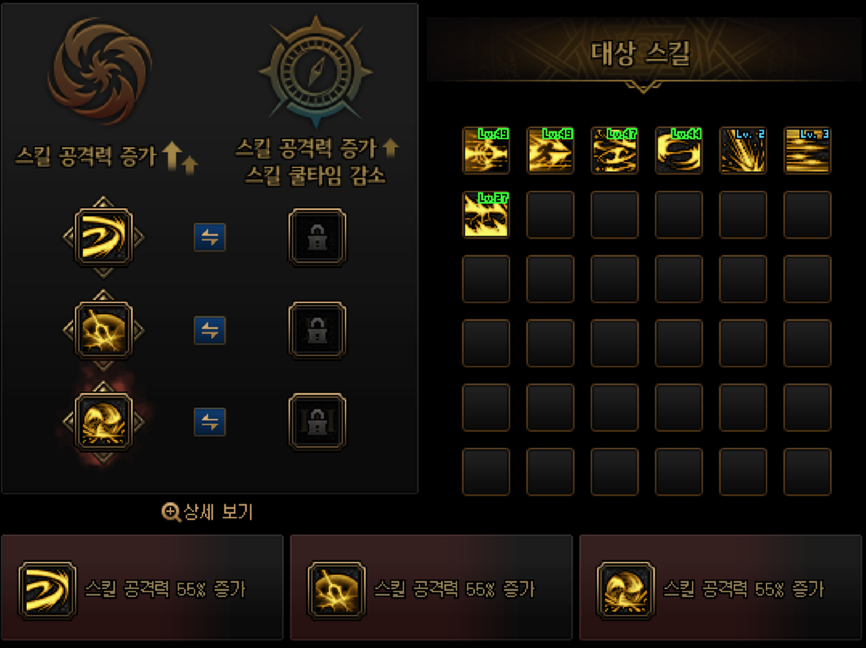866x648 pixels.
Task: Click the first 스킬 공격력 55% 증가 card
Action: point(142,587)
